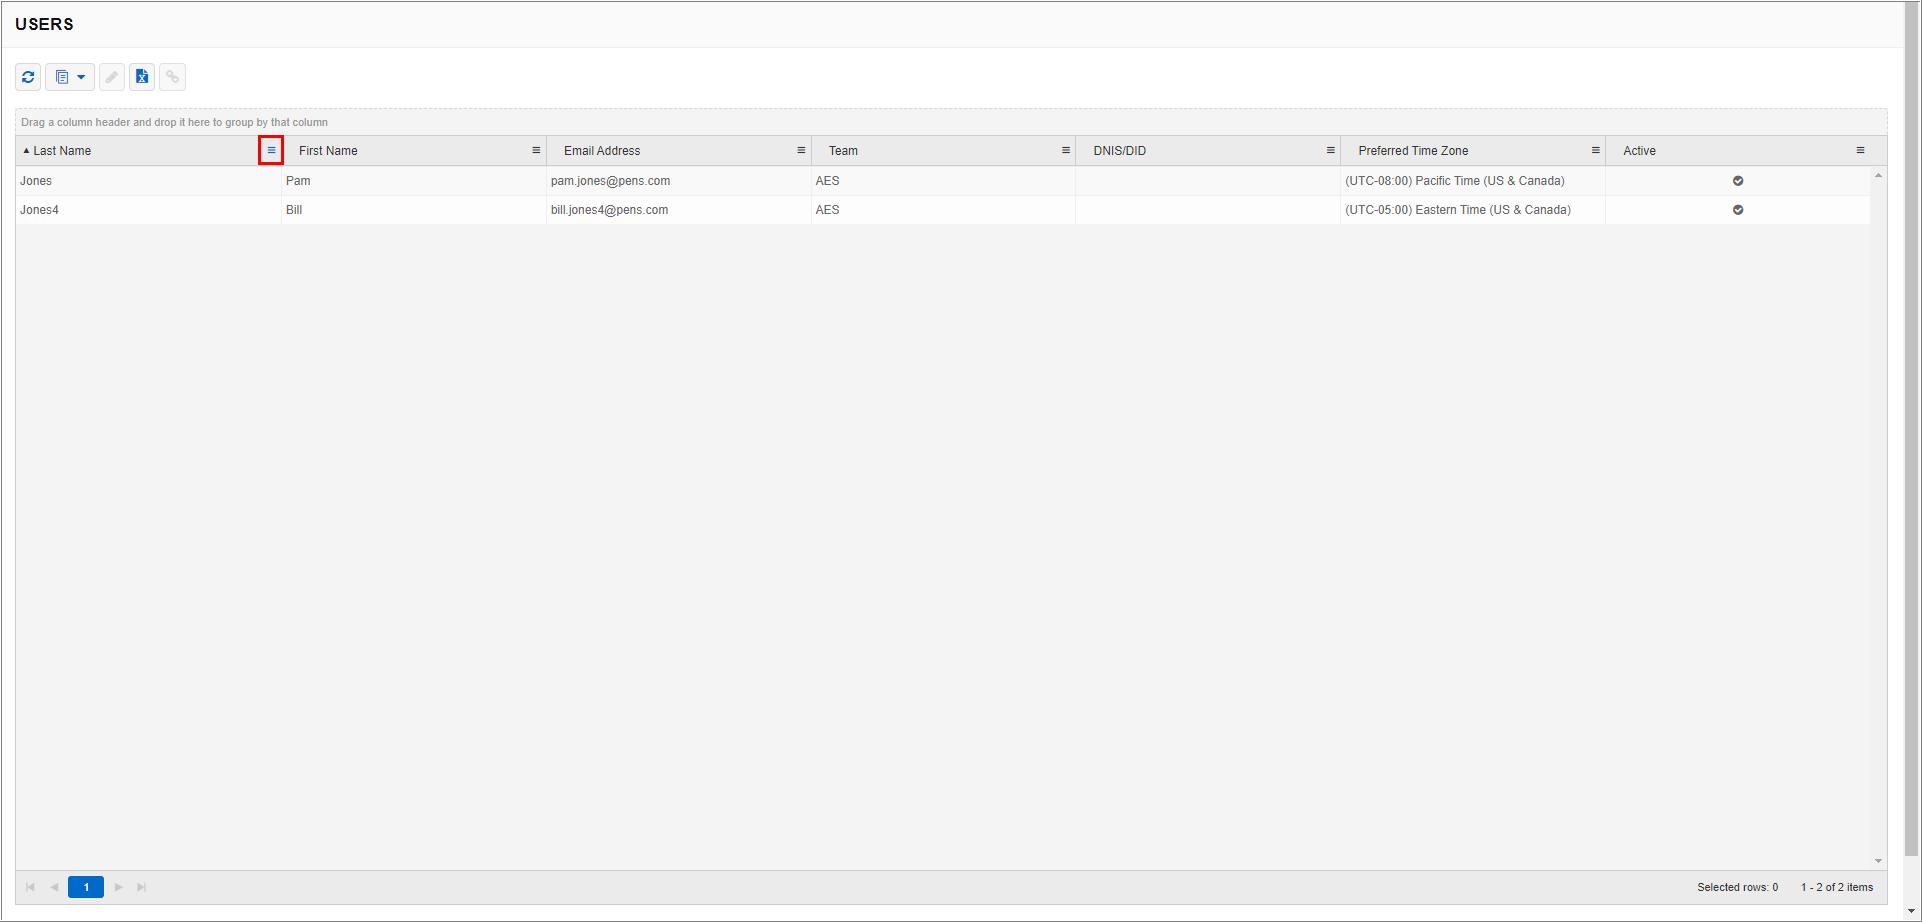Open the DNIS/DID column menu
The width and height of the screenshot is (1922, 922).
click(x=1330, y=150)
